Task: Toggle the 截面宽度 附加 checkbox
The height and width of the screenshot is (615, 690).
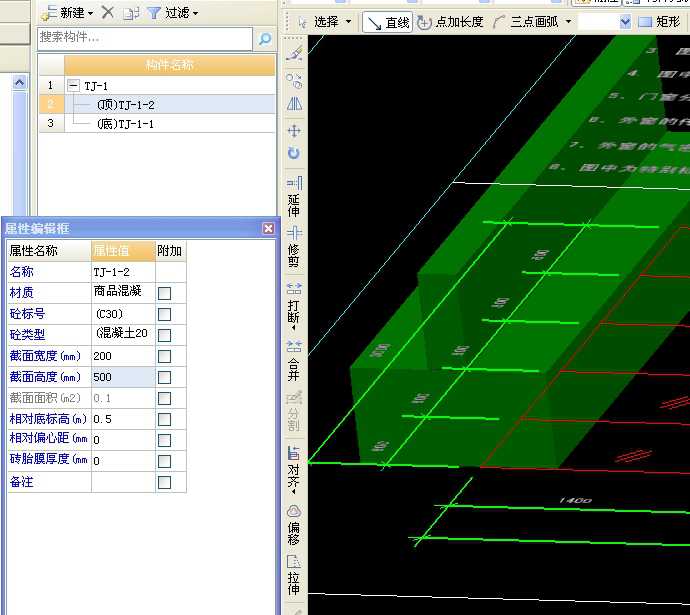Action: [x=164, y=356]
